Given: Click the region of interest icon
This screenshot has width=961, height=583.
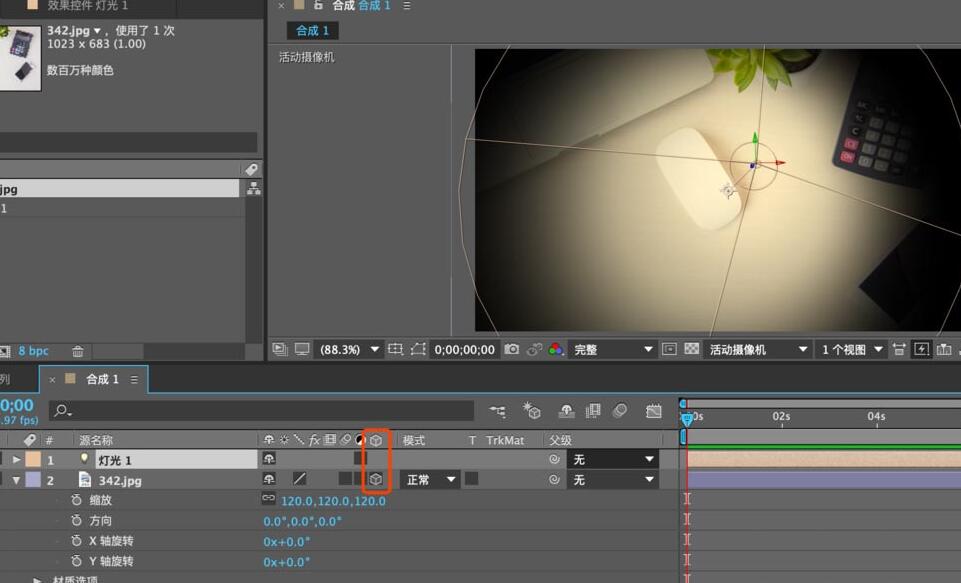Looking at the screenshot, I should 395,349.
